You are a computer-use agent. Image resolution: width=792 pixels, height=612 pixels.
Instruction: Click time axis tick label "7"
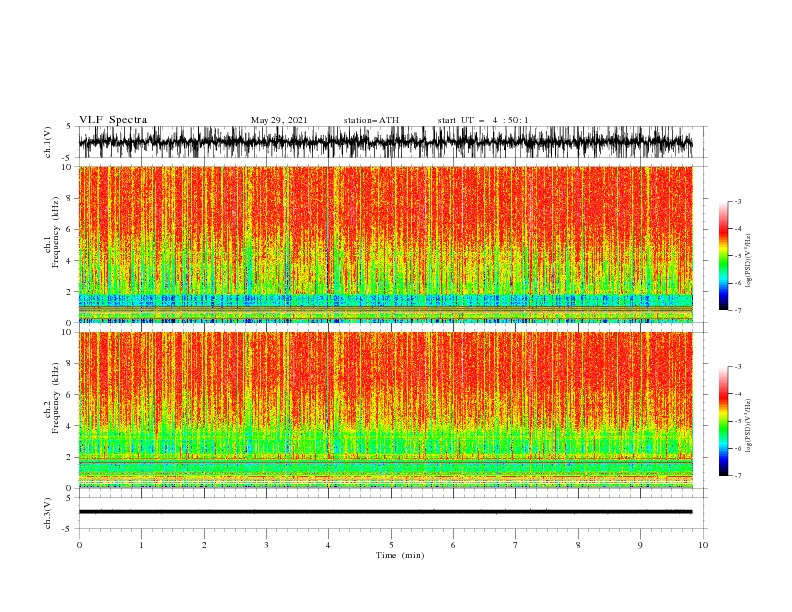516,545
